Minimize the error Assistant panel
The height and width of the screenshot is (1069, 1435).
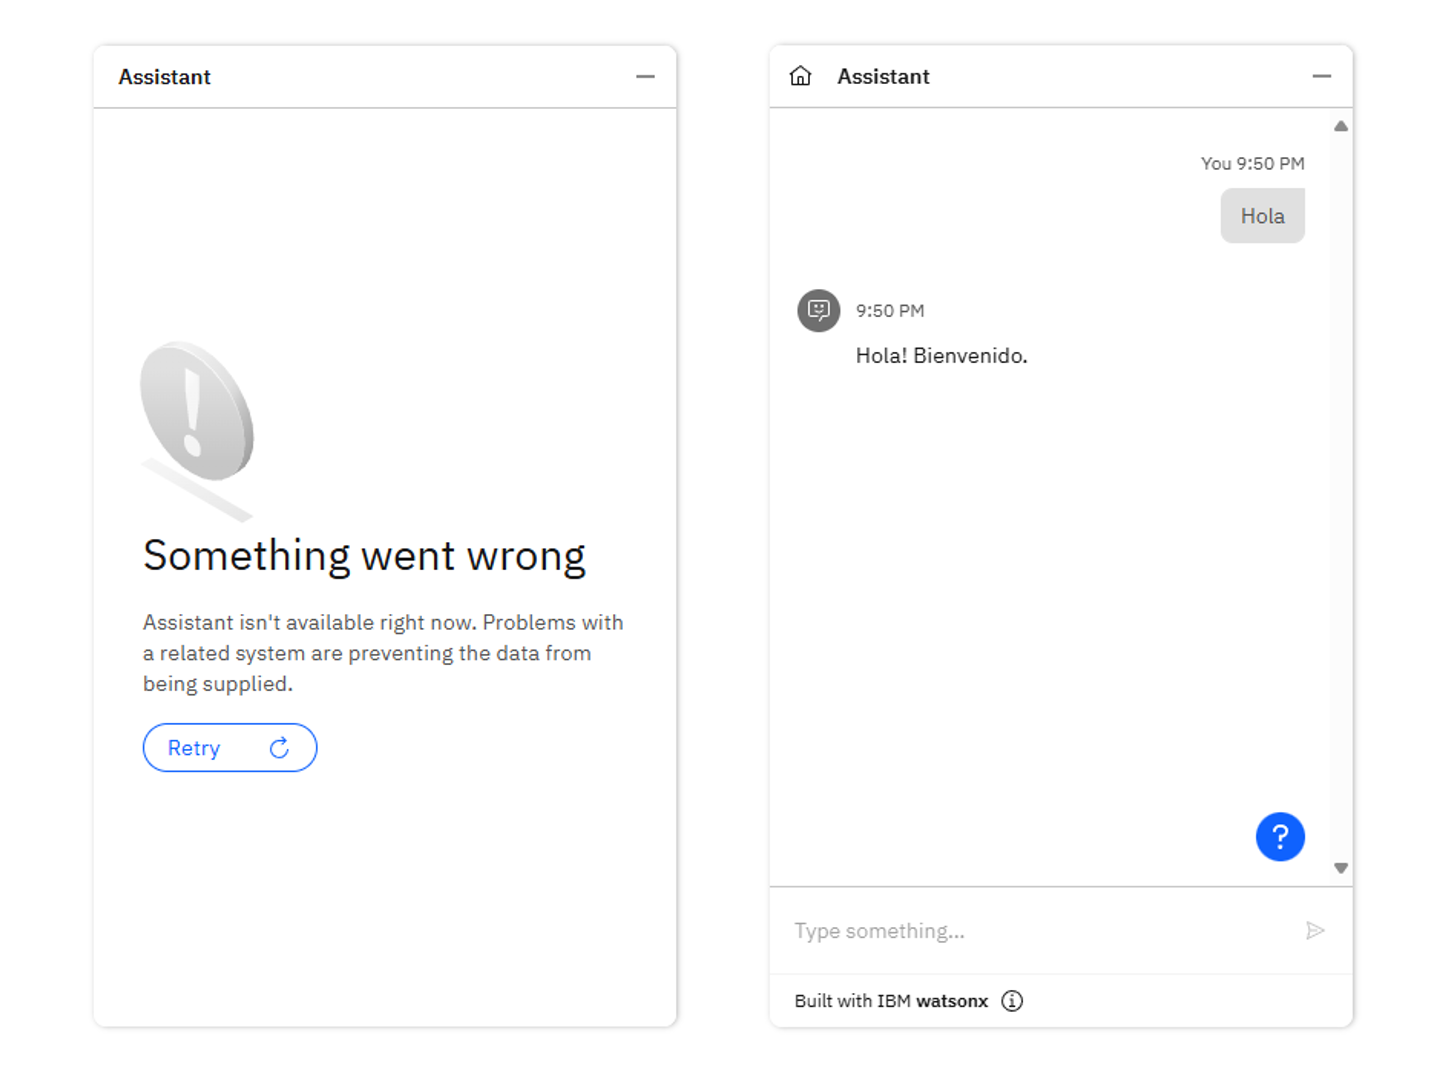point(645,76)
